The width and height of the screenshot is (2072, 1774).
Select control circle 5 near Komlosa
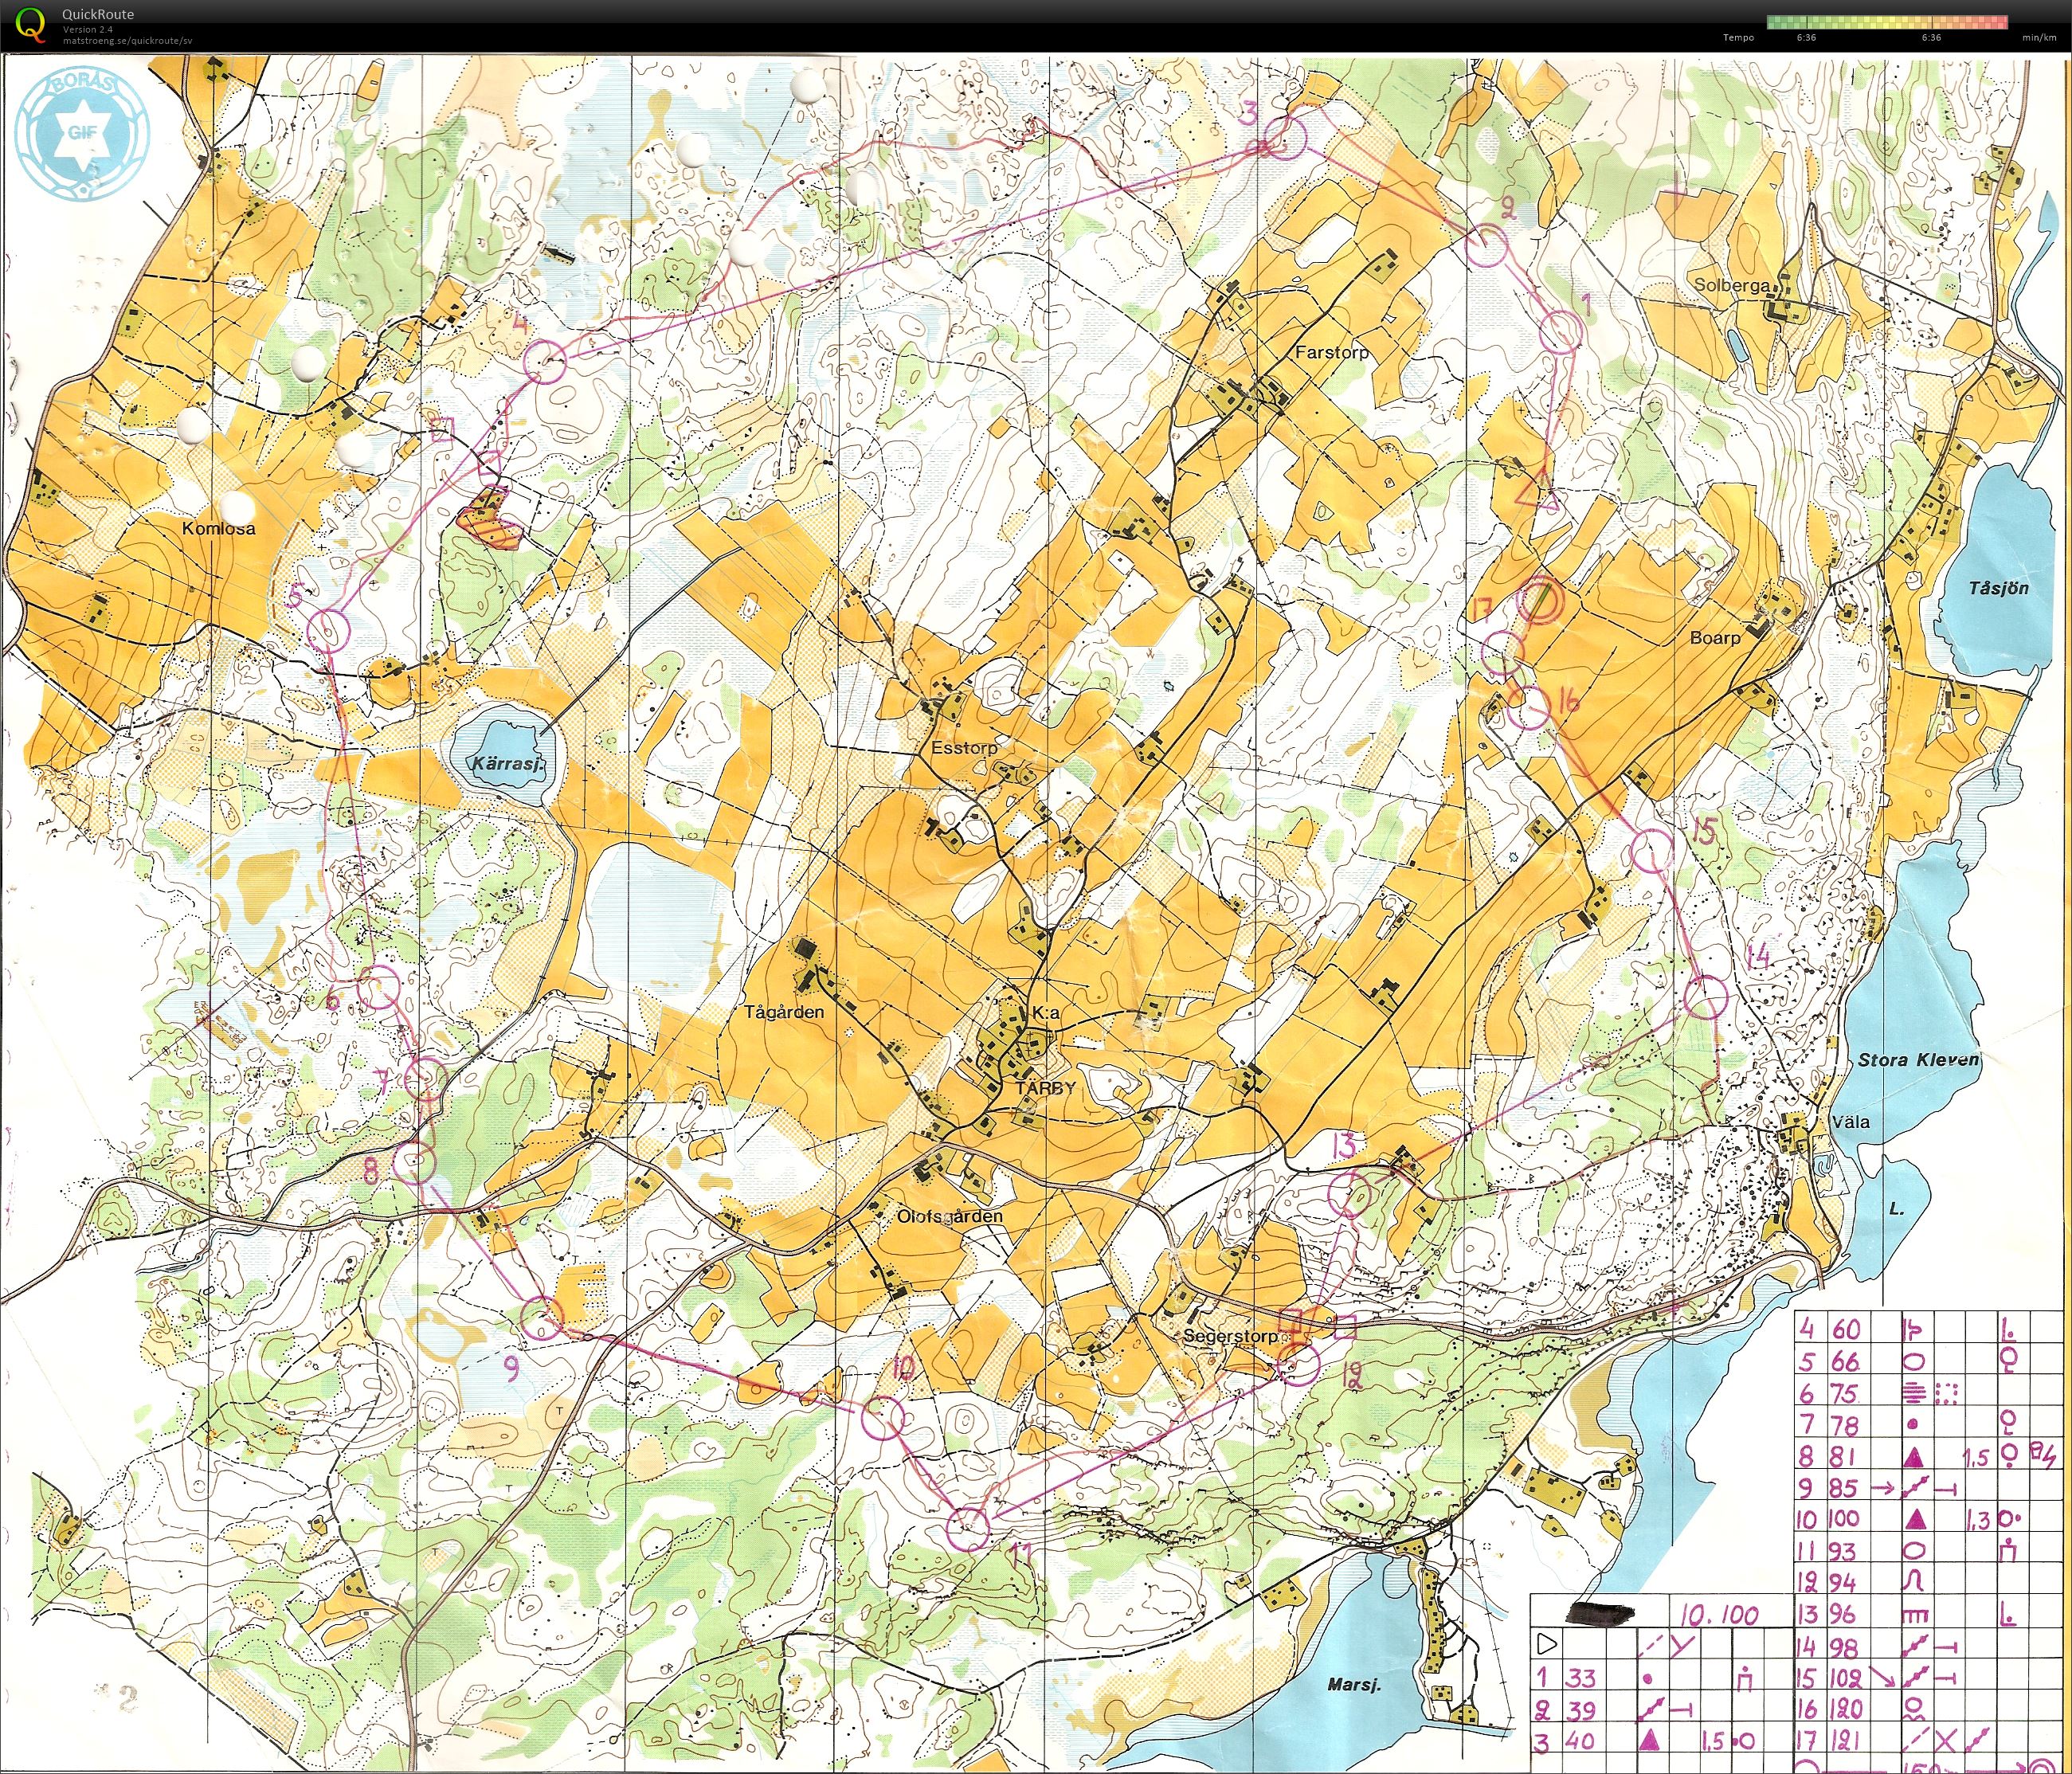click(328, 629)
